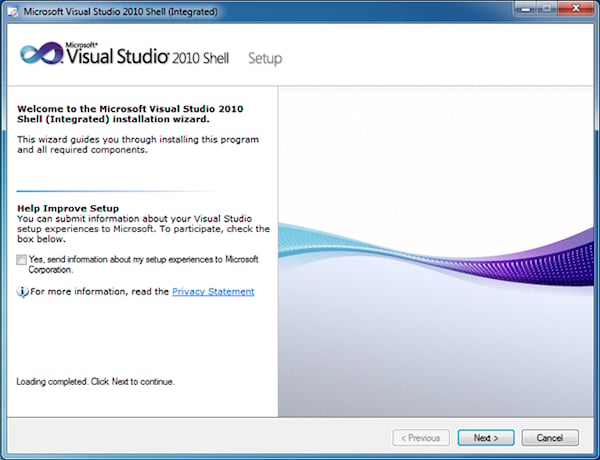
Task: Click the Next button to continue setup
Action: click(486, 437)
